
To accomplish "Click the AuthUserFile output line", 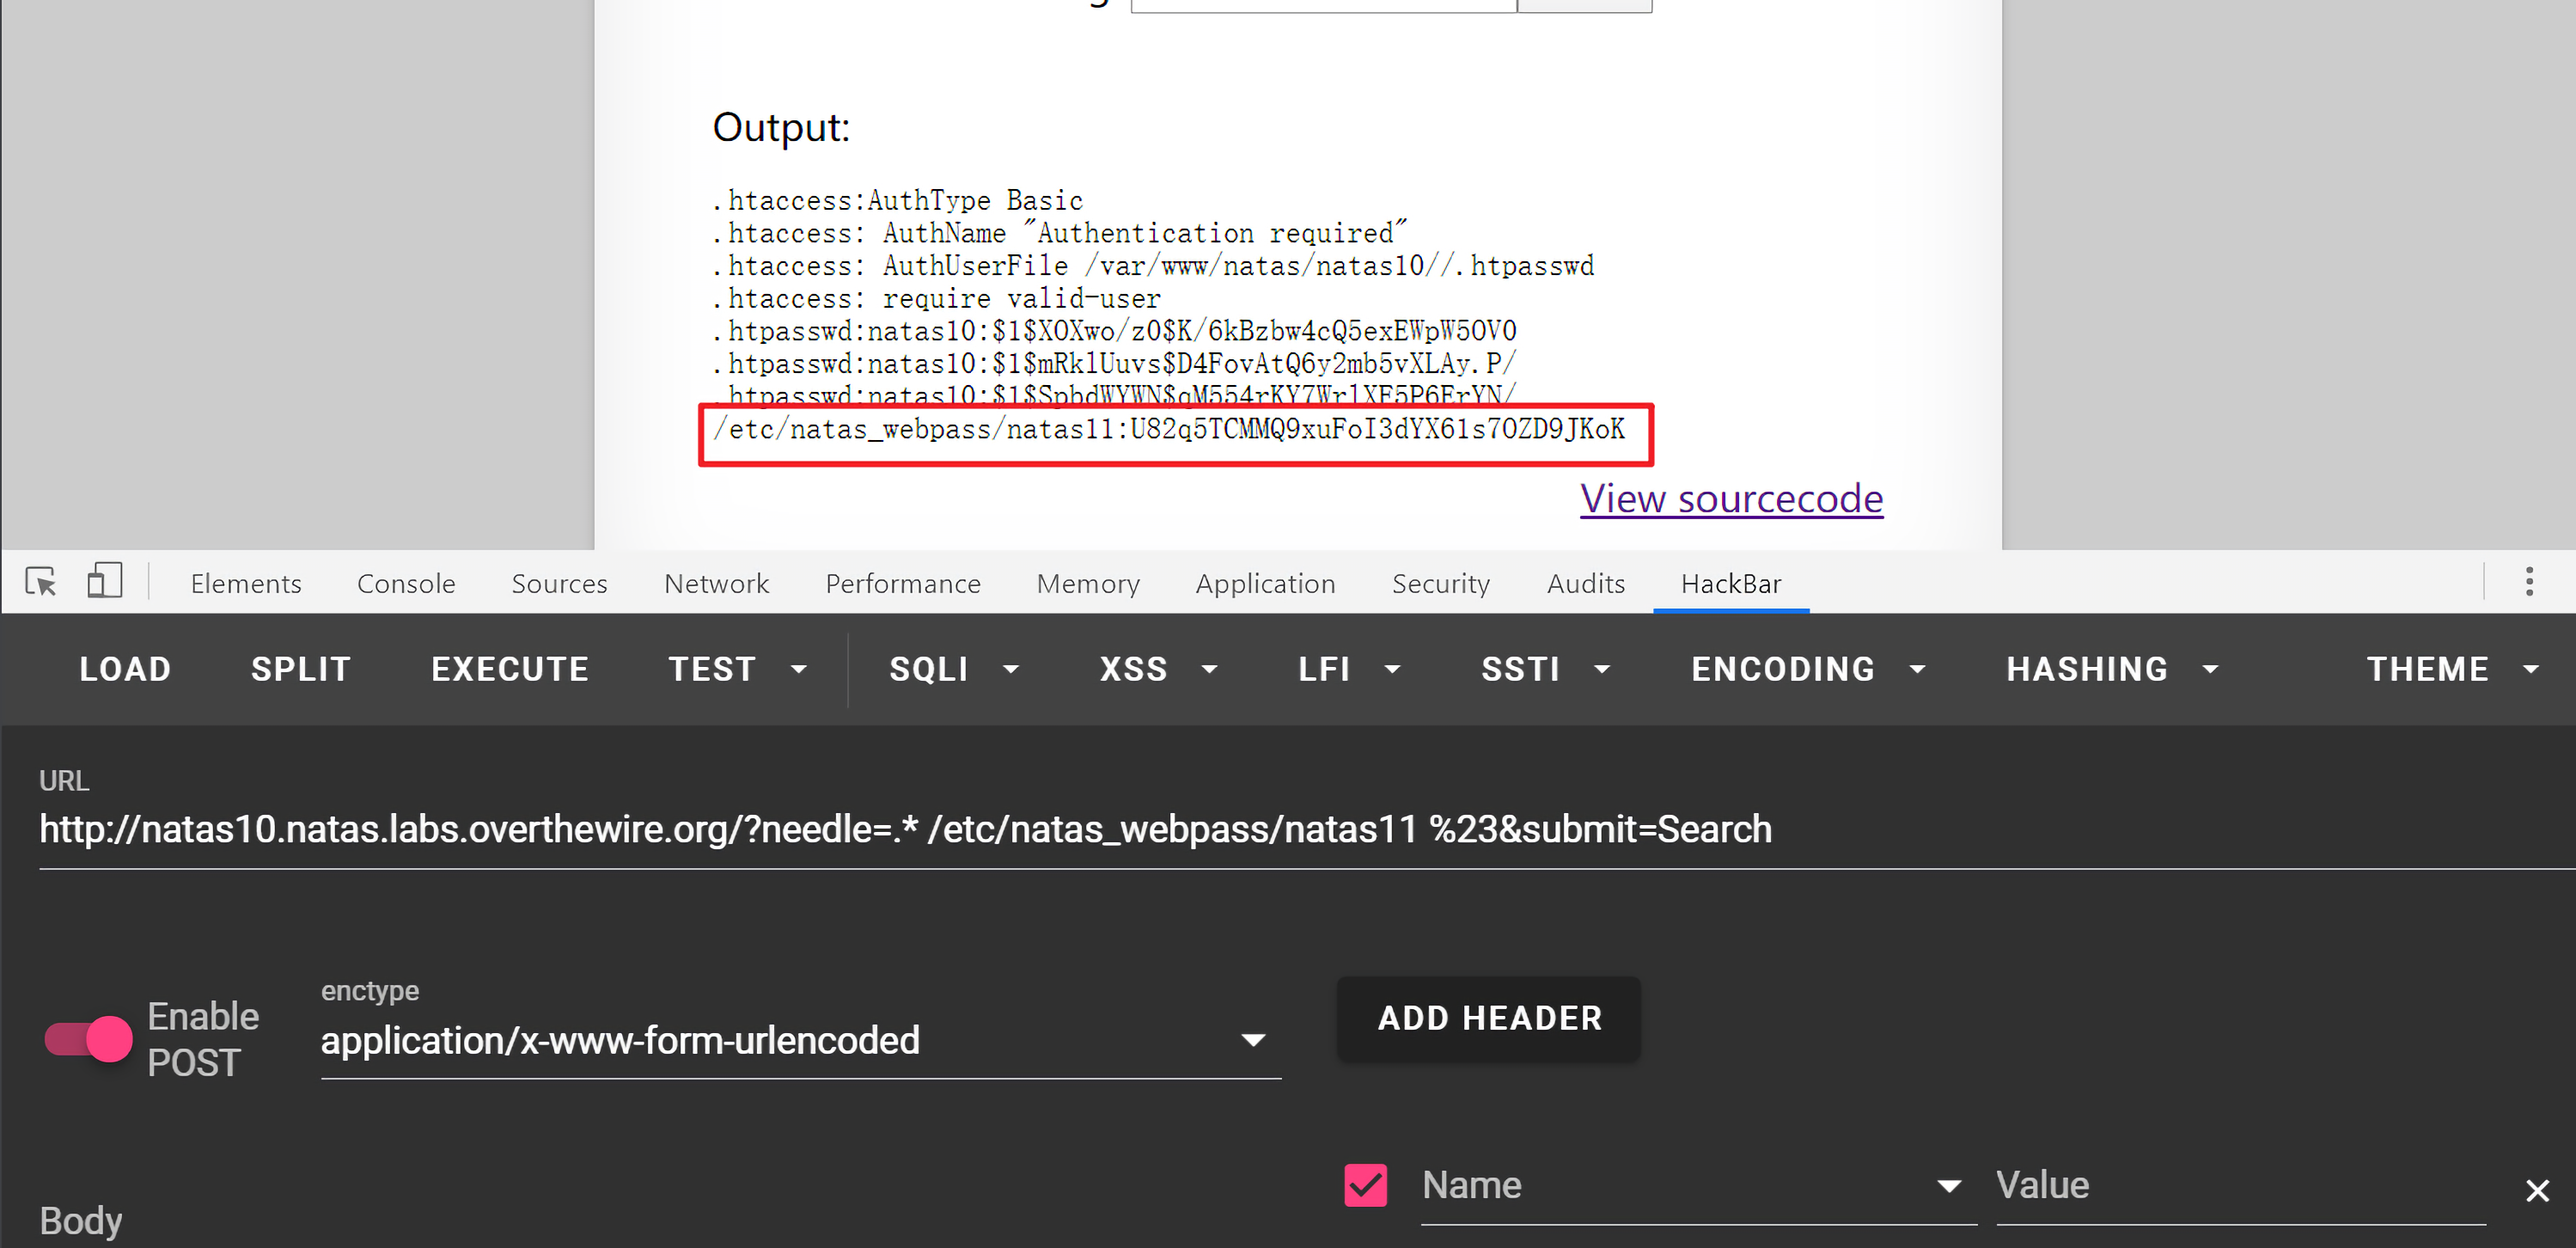I will (1153, 266).
